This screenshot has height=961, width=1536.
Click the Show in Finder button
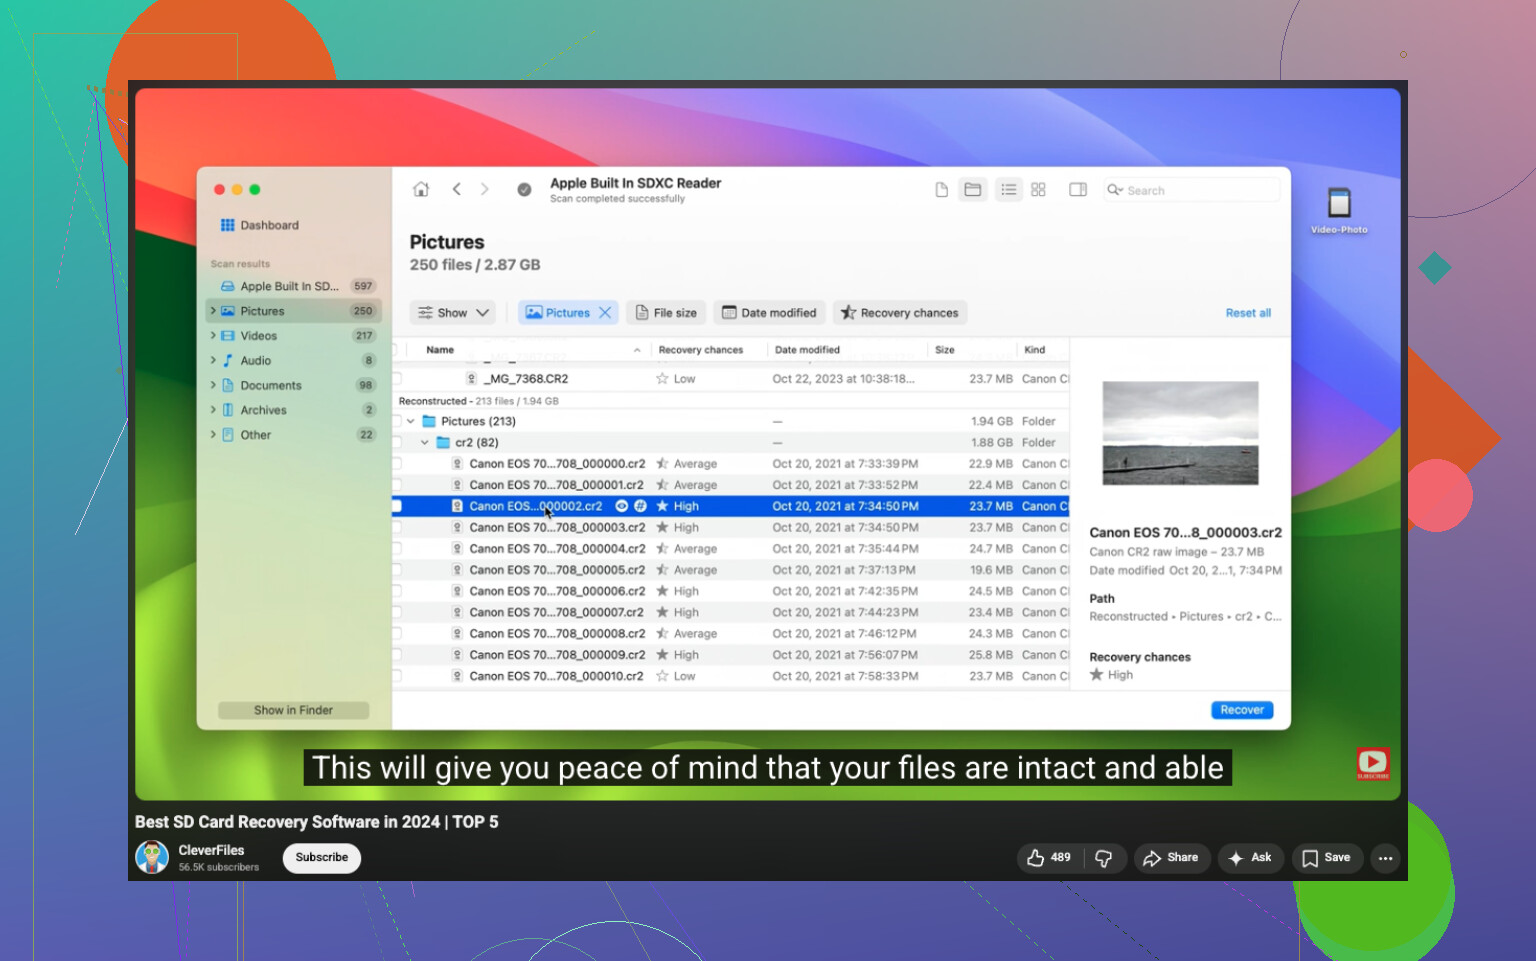pos(293,710)
